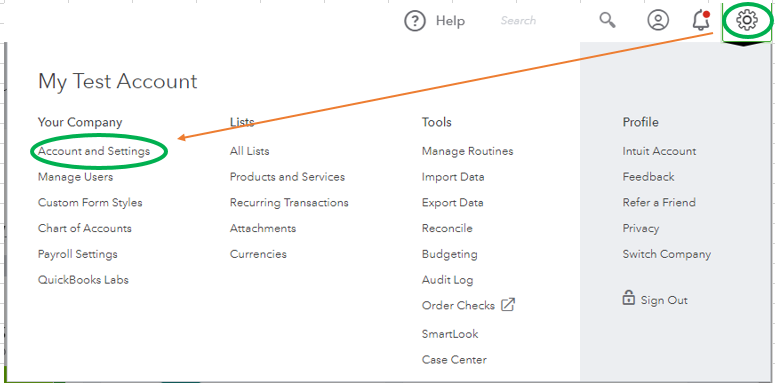Select Manage Users
Screen dimensions: 775x383
coord(75,177)
